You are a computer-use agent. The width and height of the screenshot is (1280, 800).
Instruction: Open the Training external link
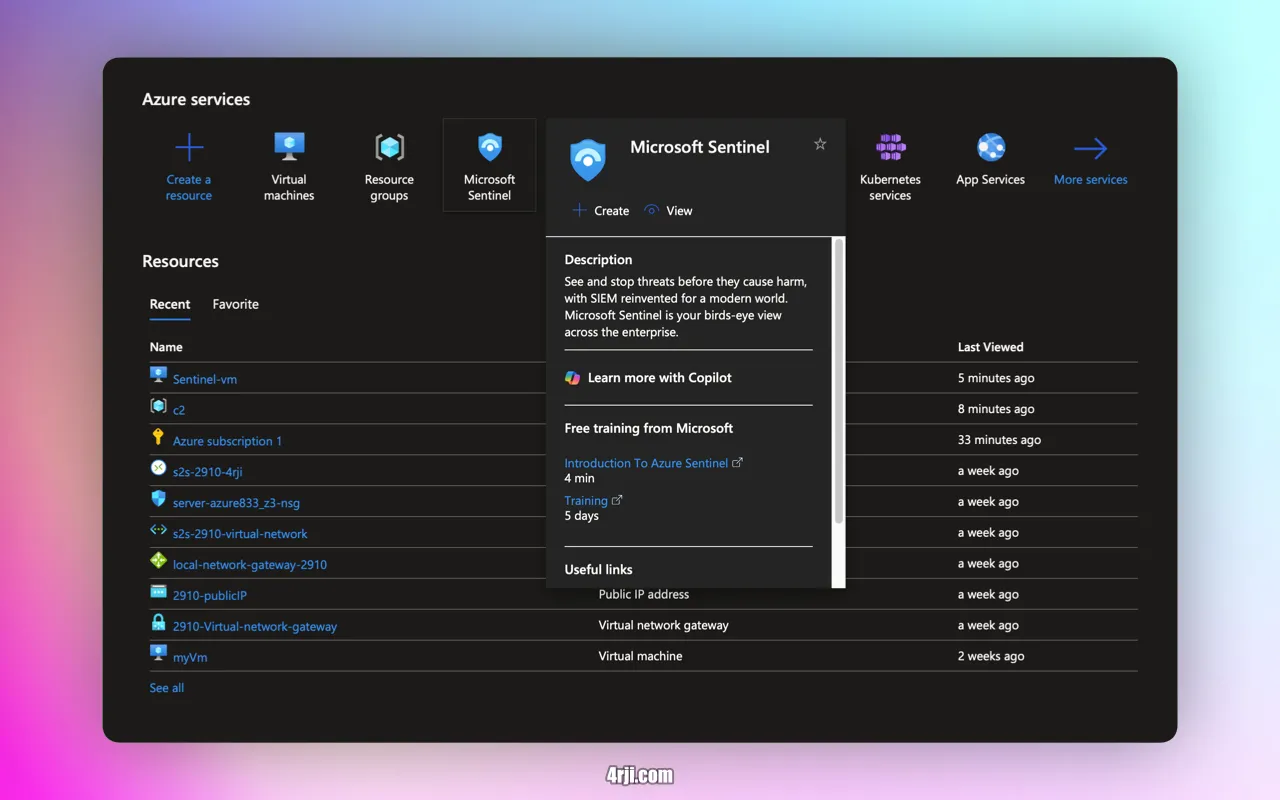click(586, 500)
